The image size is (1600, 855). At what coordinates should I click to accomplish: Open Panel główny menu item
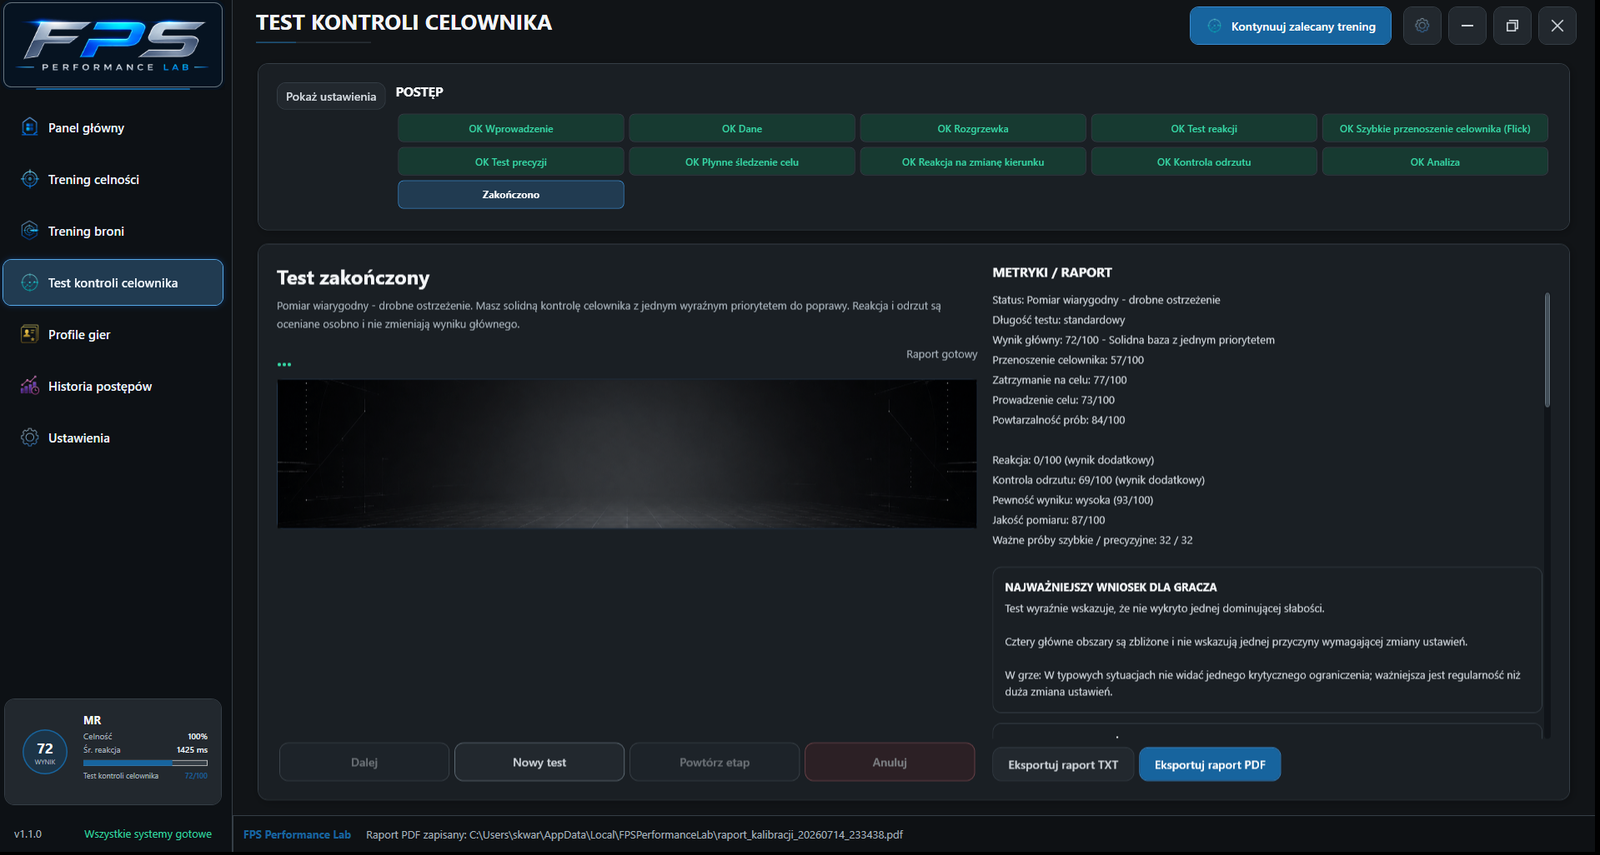113,127
